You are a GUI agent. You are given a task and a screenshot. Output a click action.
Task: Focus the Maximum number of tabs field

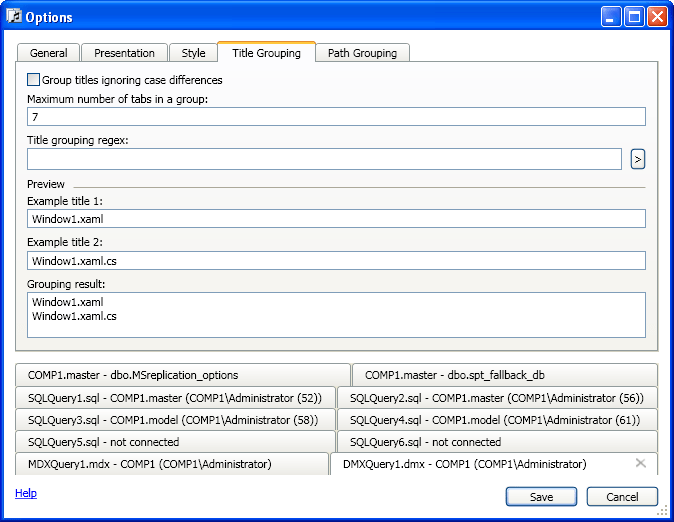(336, 117)
